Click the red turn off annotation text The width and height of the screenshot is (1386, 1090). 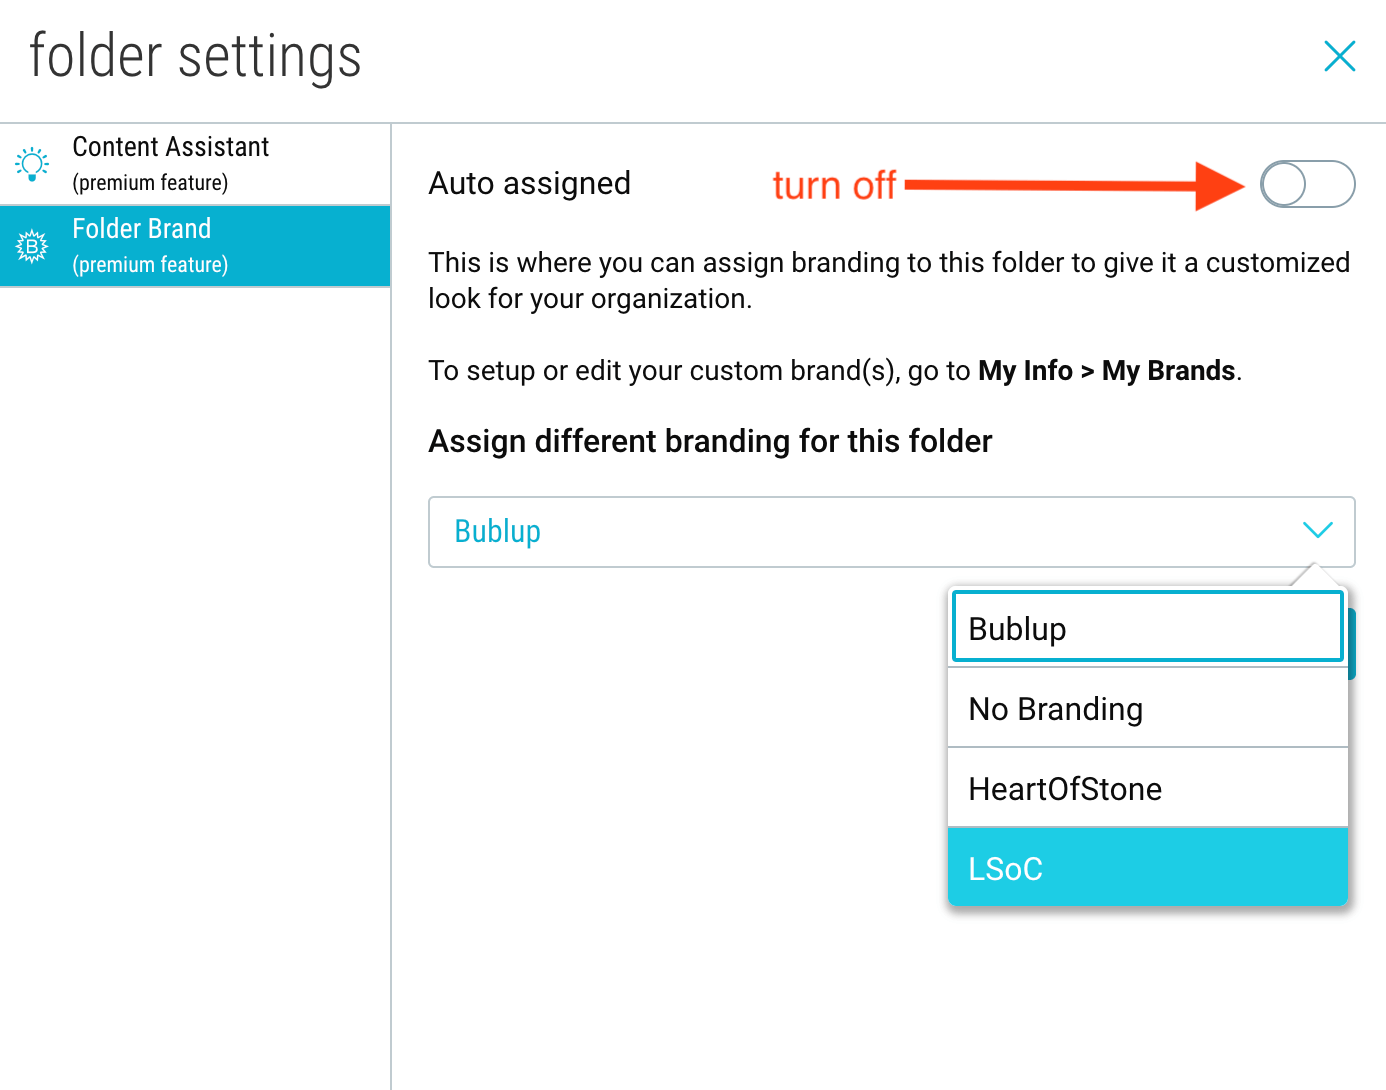coord(834,185)
